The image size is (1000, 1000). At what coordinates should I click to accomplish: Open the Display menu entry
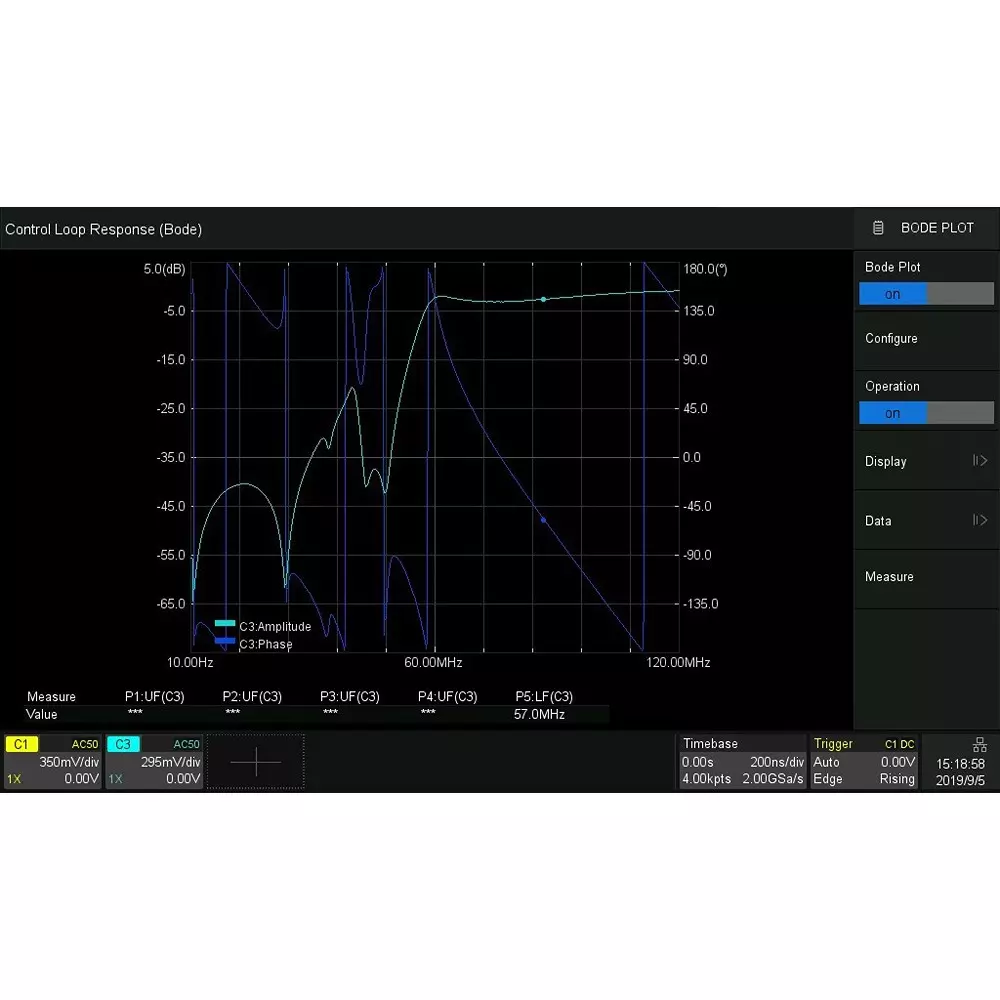pos(926,461)
